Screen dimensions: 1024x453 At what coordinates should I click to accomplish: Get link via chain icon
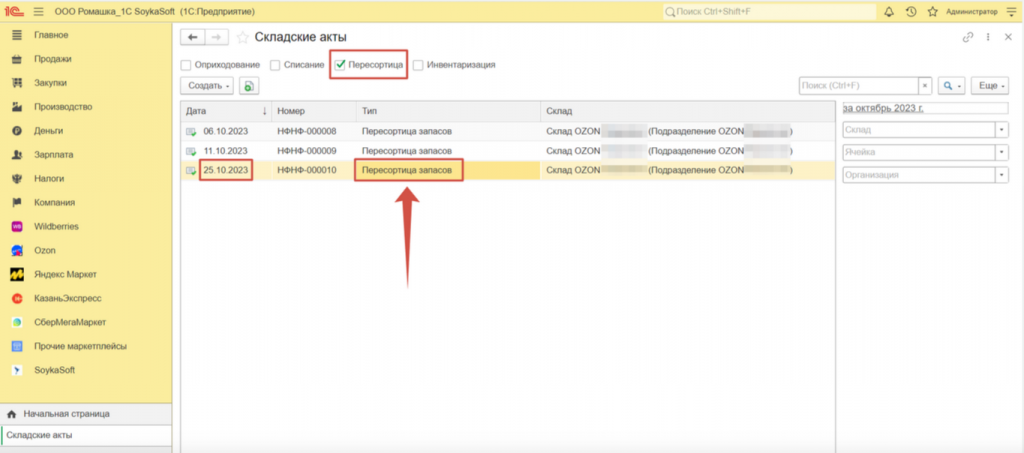coord(967,37)
